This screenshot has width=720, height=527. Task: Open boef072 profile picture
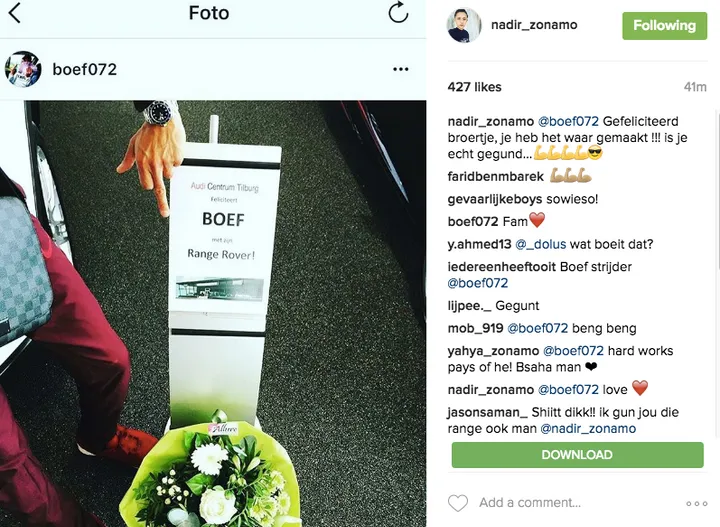pos(23,69)
